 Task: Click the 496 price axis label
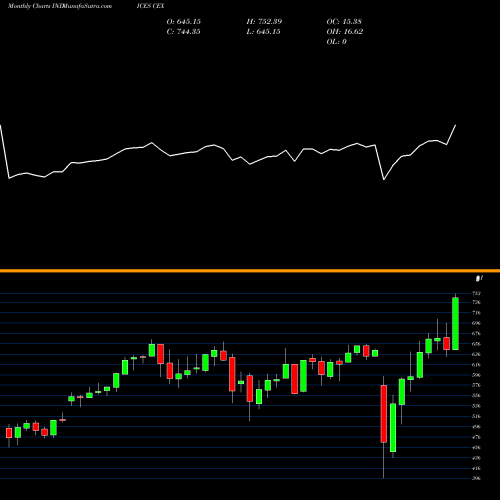pos(476,427)
